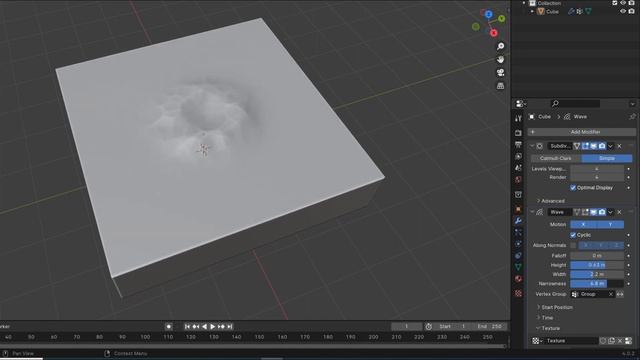The image size is (640, 360).
Task: Open the Texture properties checker tab
Action: [518, 293]
